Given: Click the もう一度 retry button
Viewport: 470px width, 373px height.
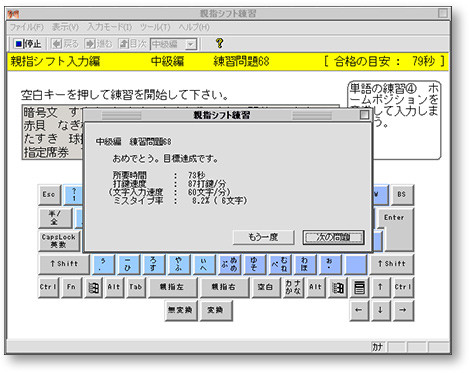Looking at the screenshot, I should point(263,237).
